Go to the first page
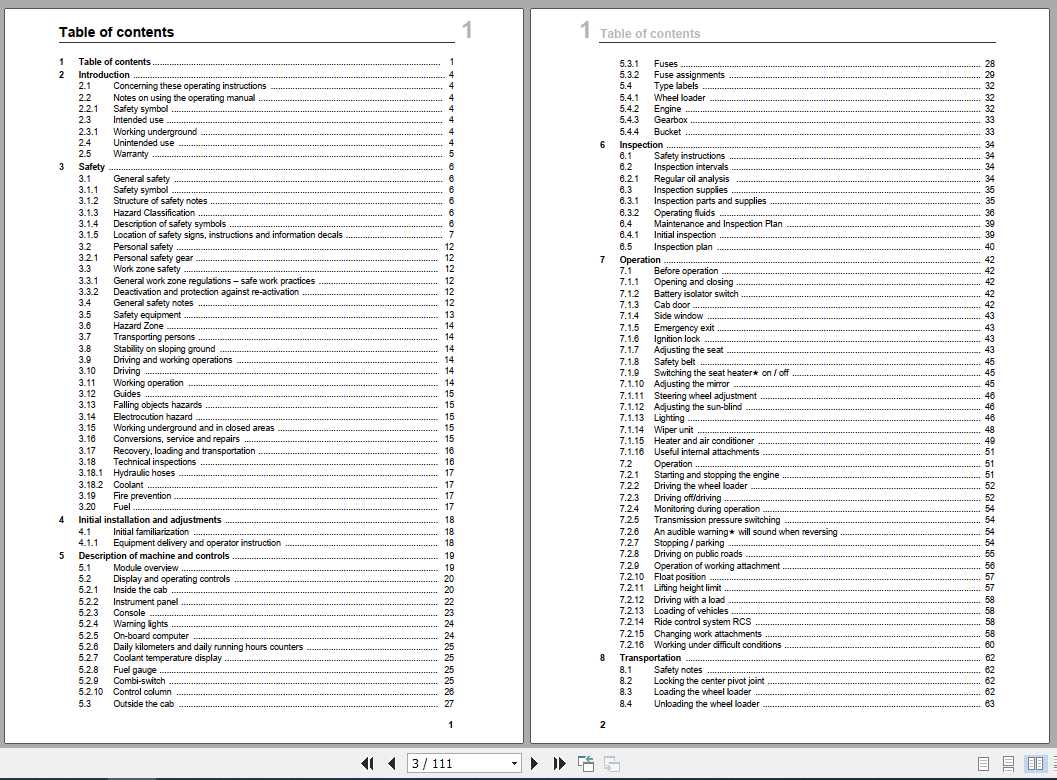This screenshot has height=780, width=1057. point(367,763)
